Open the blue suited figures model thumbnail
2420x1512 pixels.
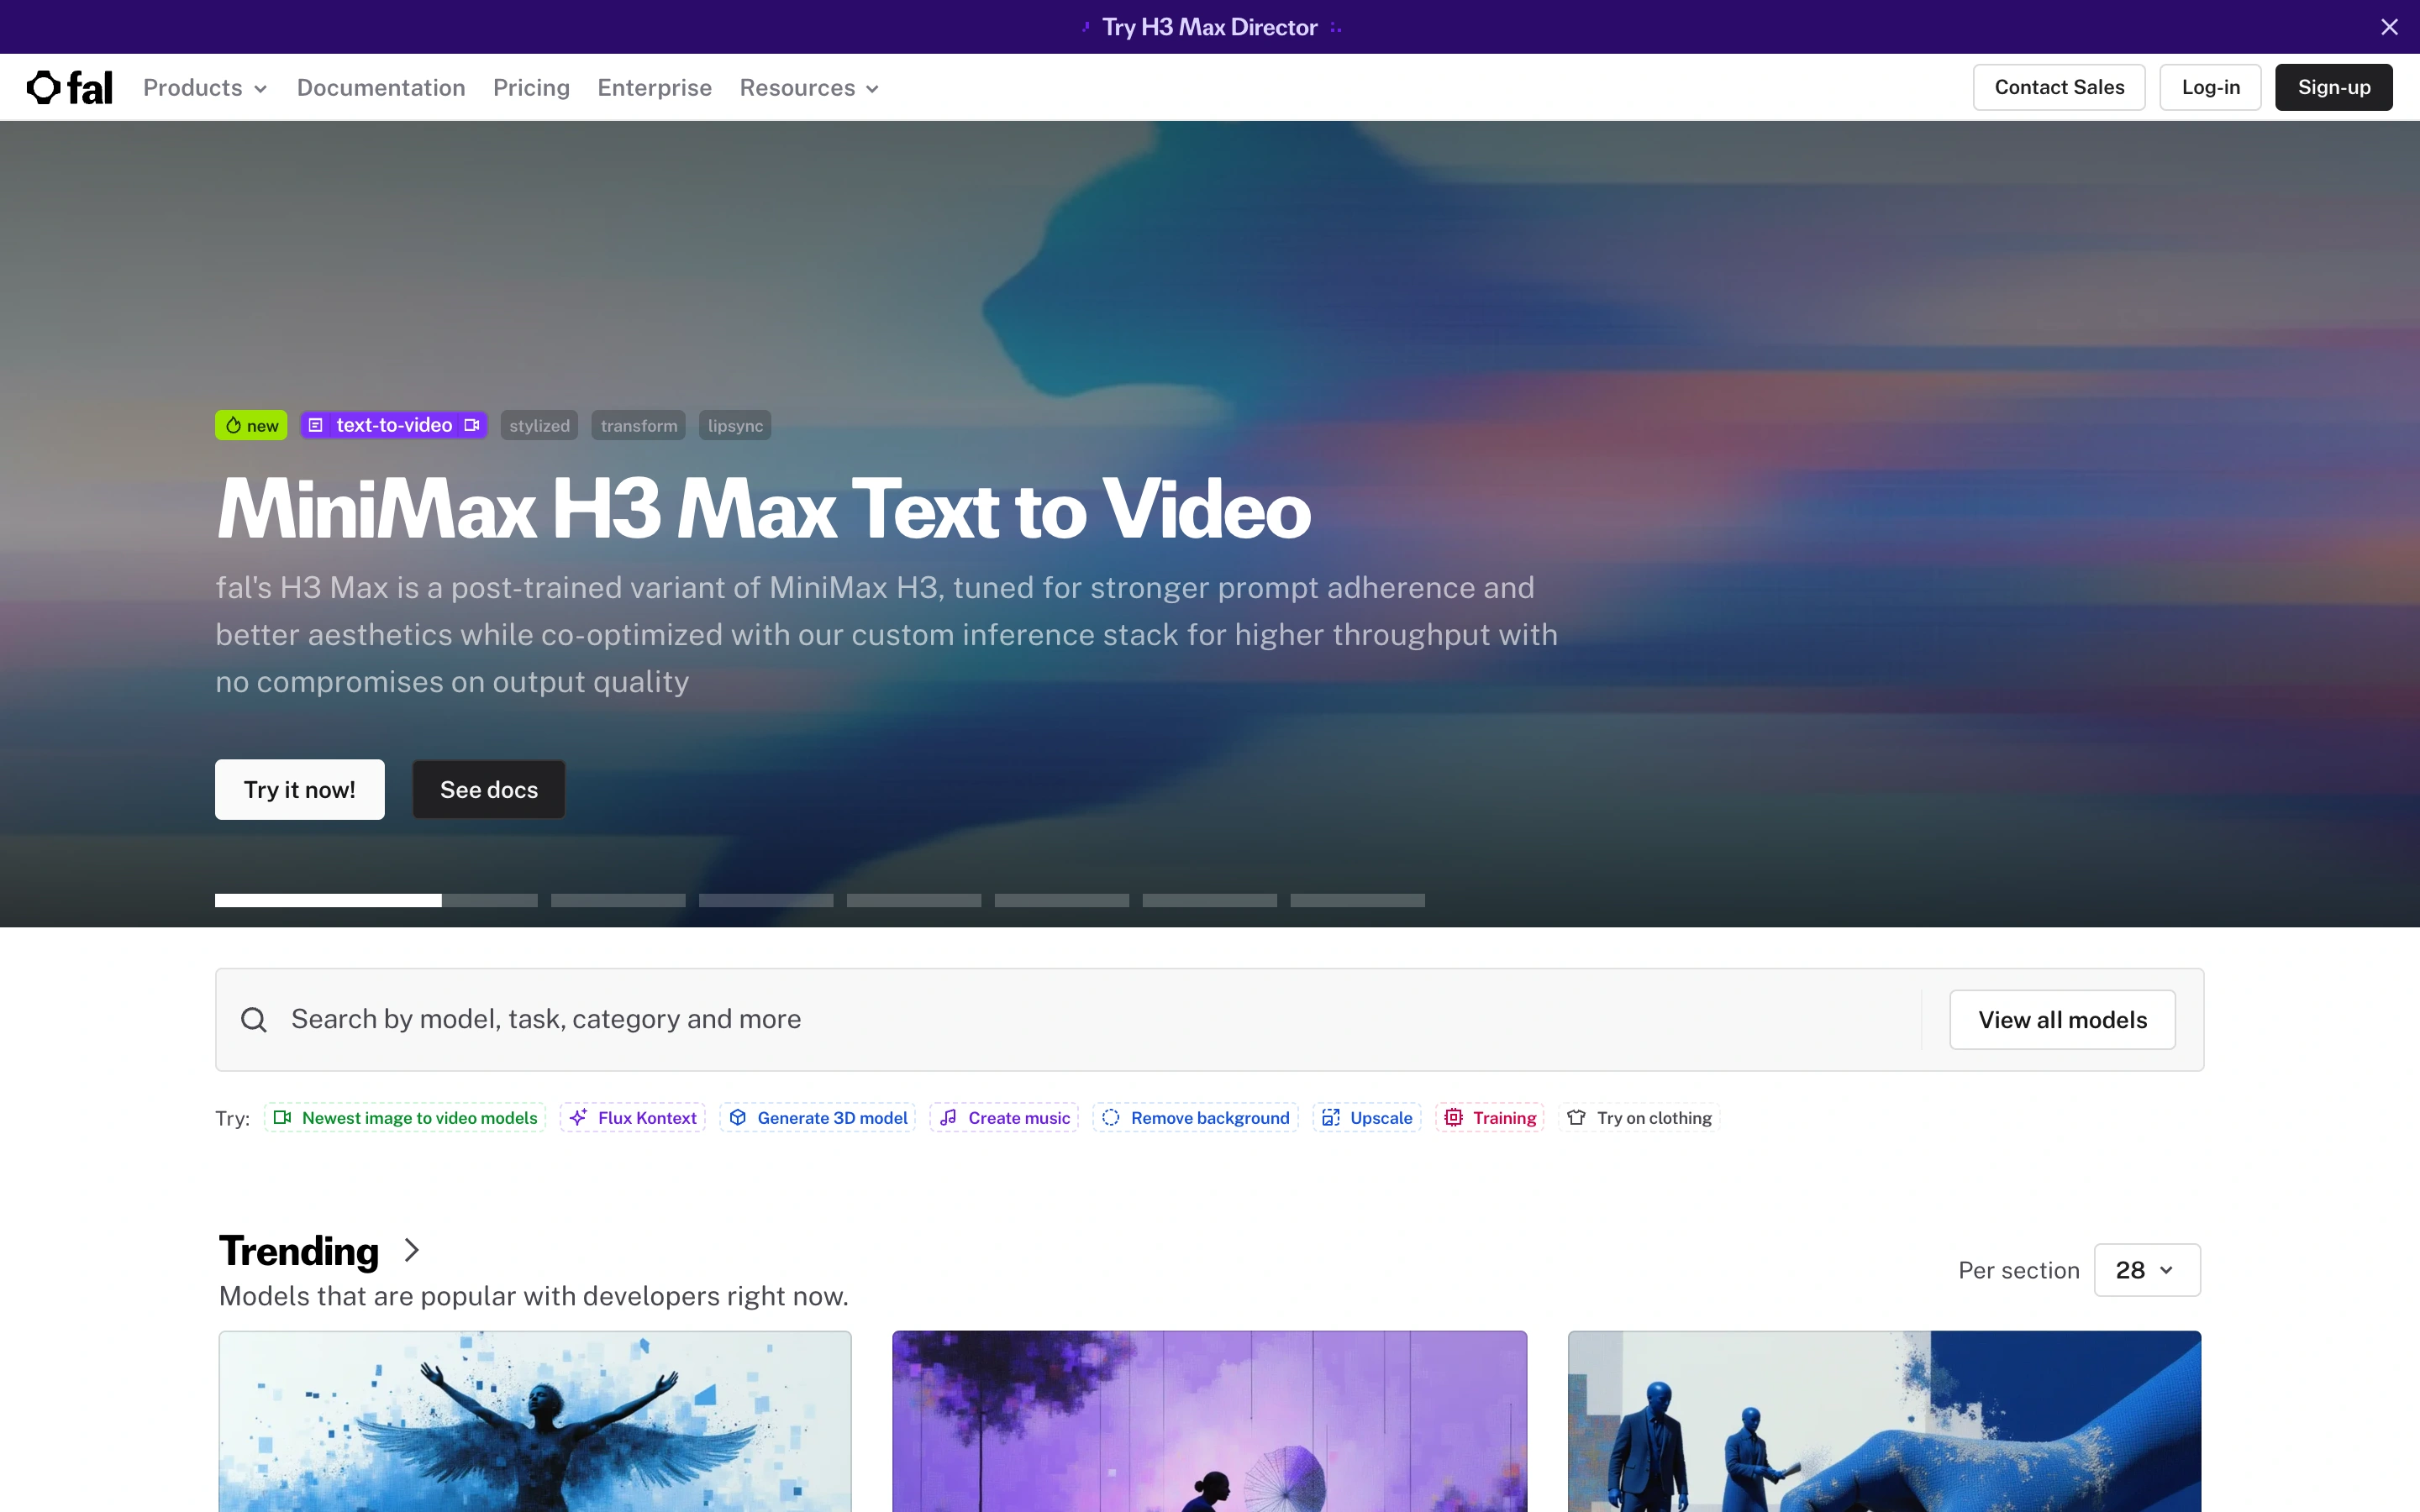point(1884,1421)
